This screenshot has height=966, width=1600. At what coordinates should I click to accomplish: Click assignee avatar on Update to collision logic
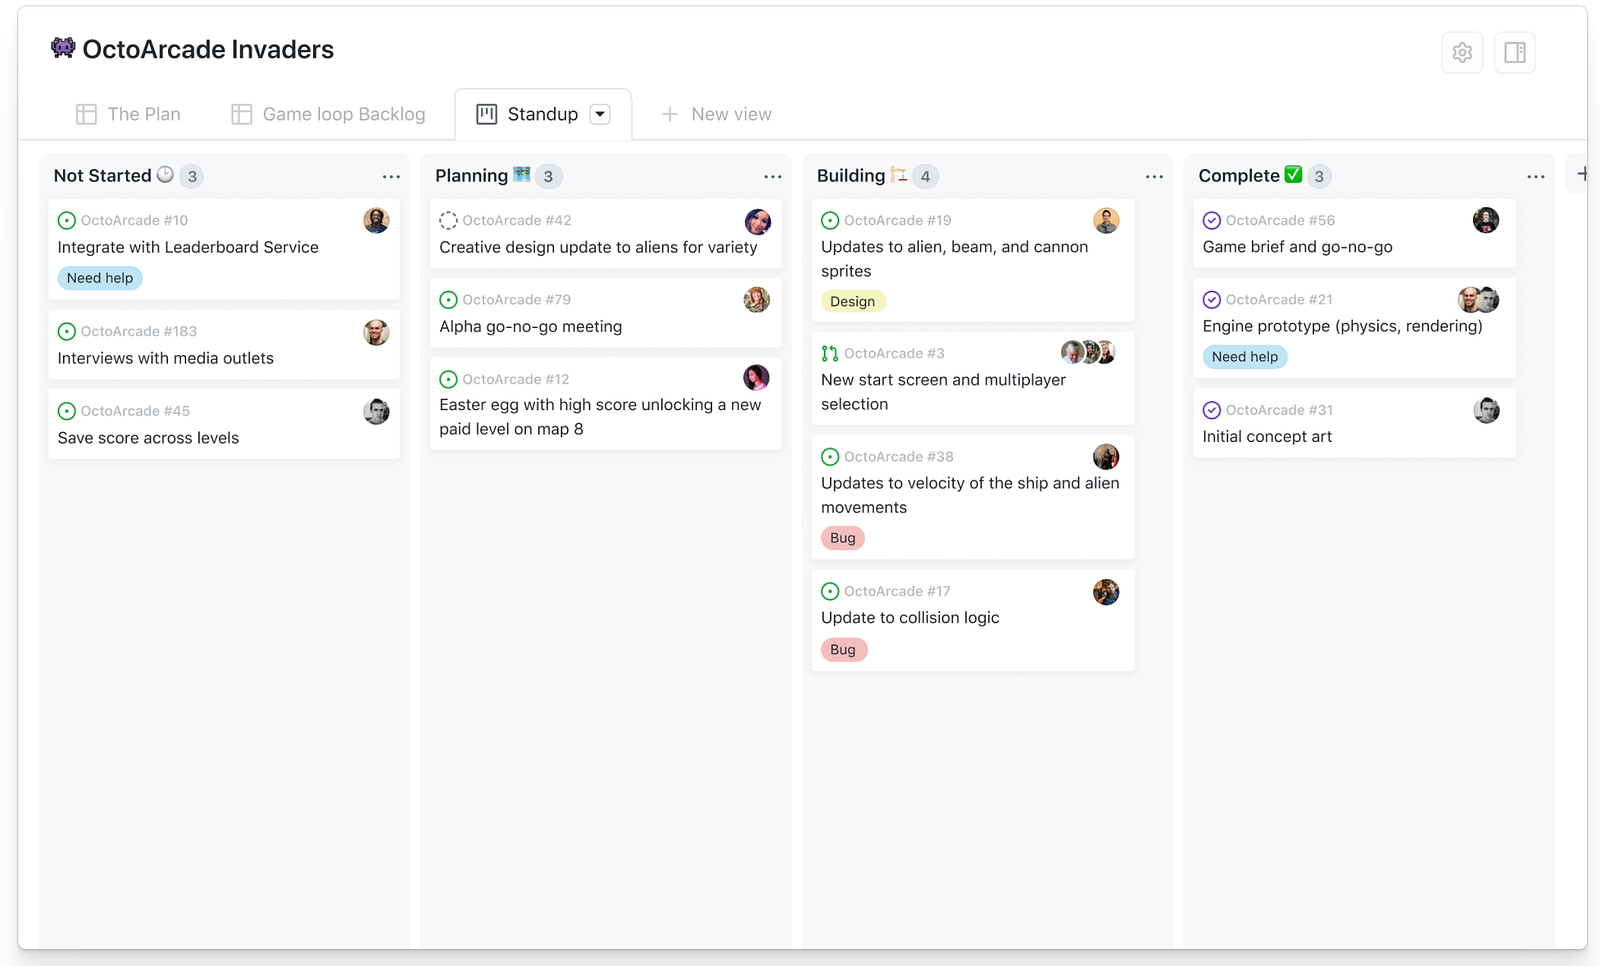click(1106, 592)
